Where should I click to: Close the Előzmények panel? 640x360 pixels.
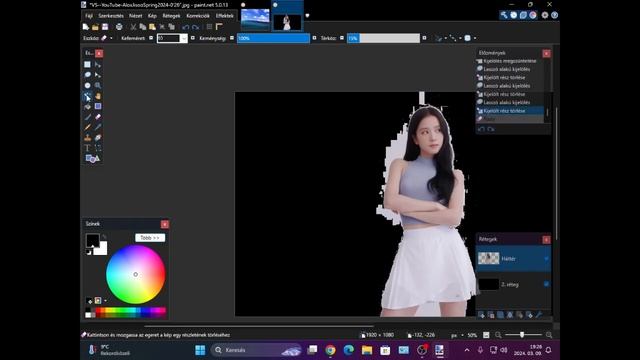click(x=546, y=53)
